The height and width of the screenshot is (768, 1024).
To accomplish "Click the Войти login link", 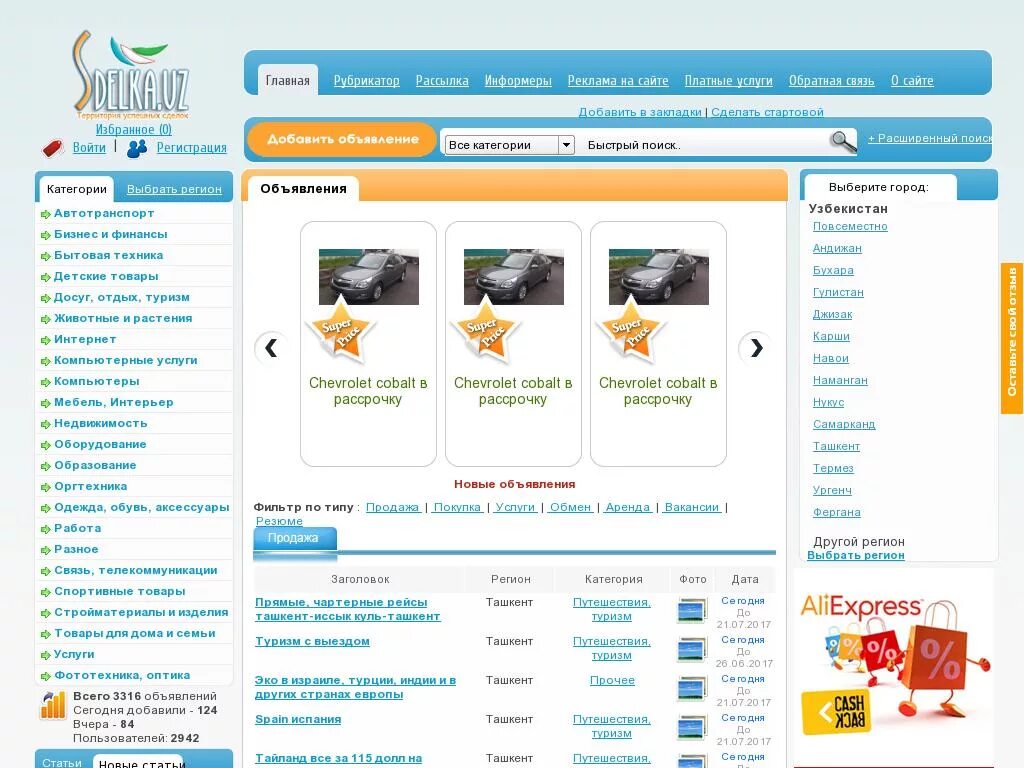I will click(x=89, y=148).
